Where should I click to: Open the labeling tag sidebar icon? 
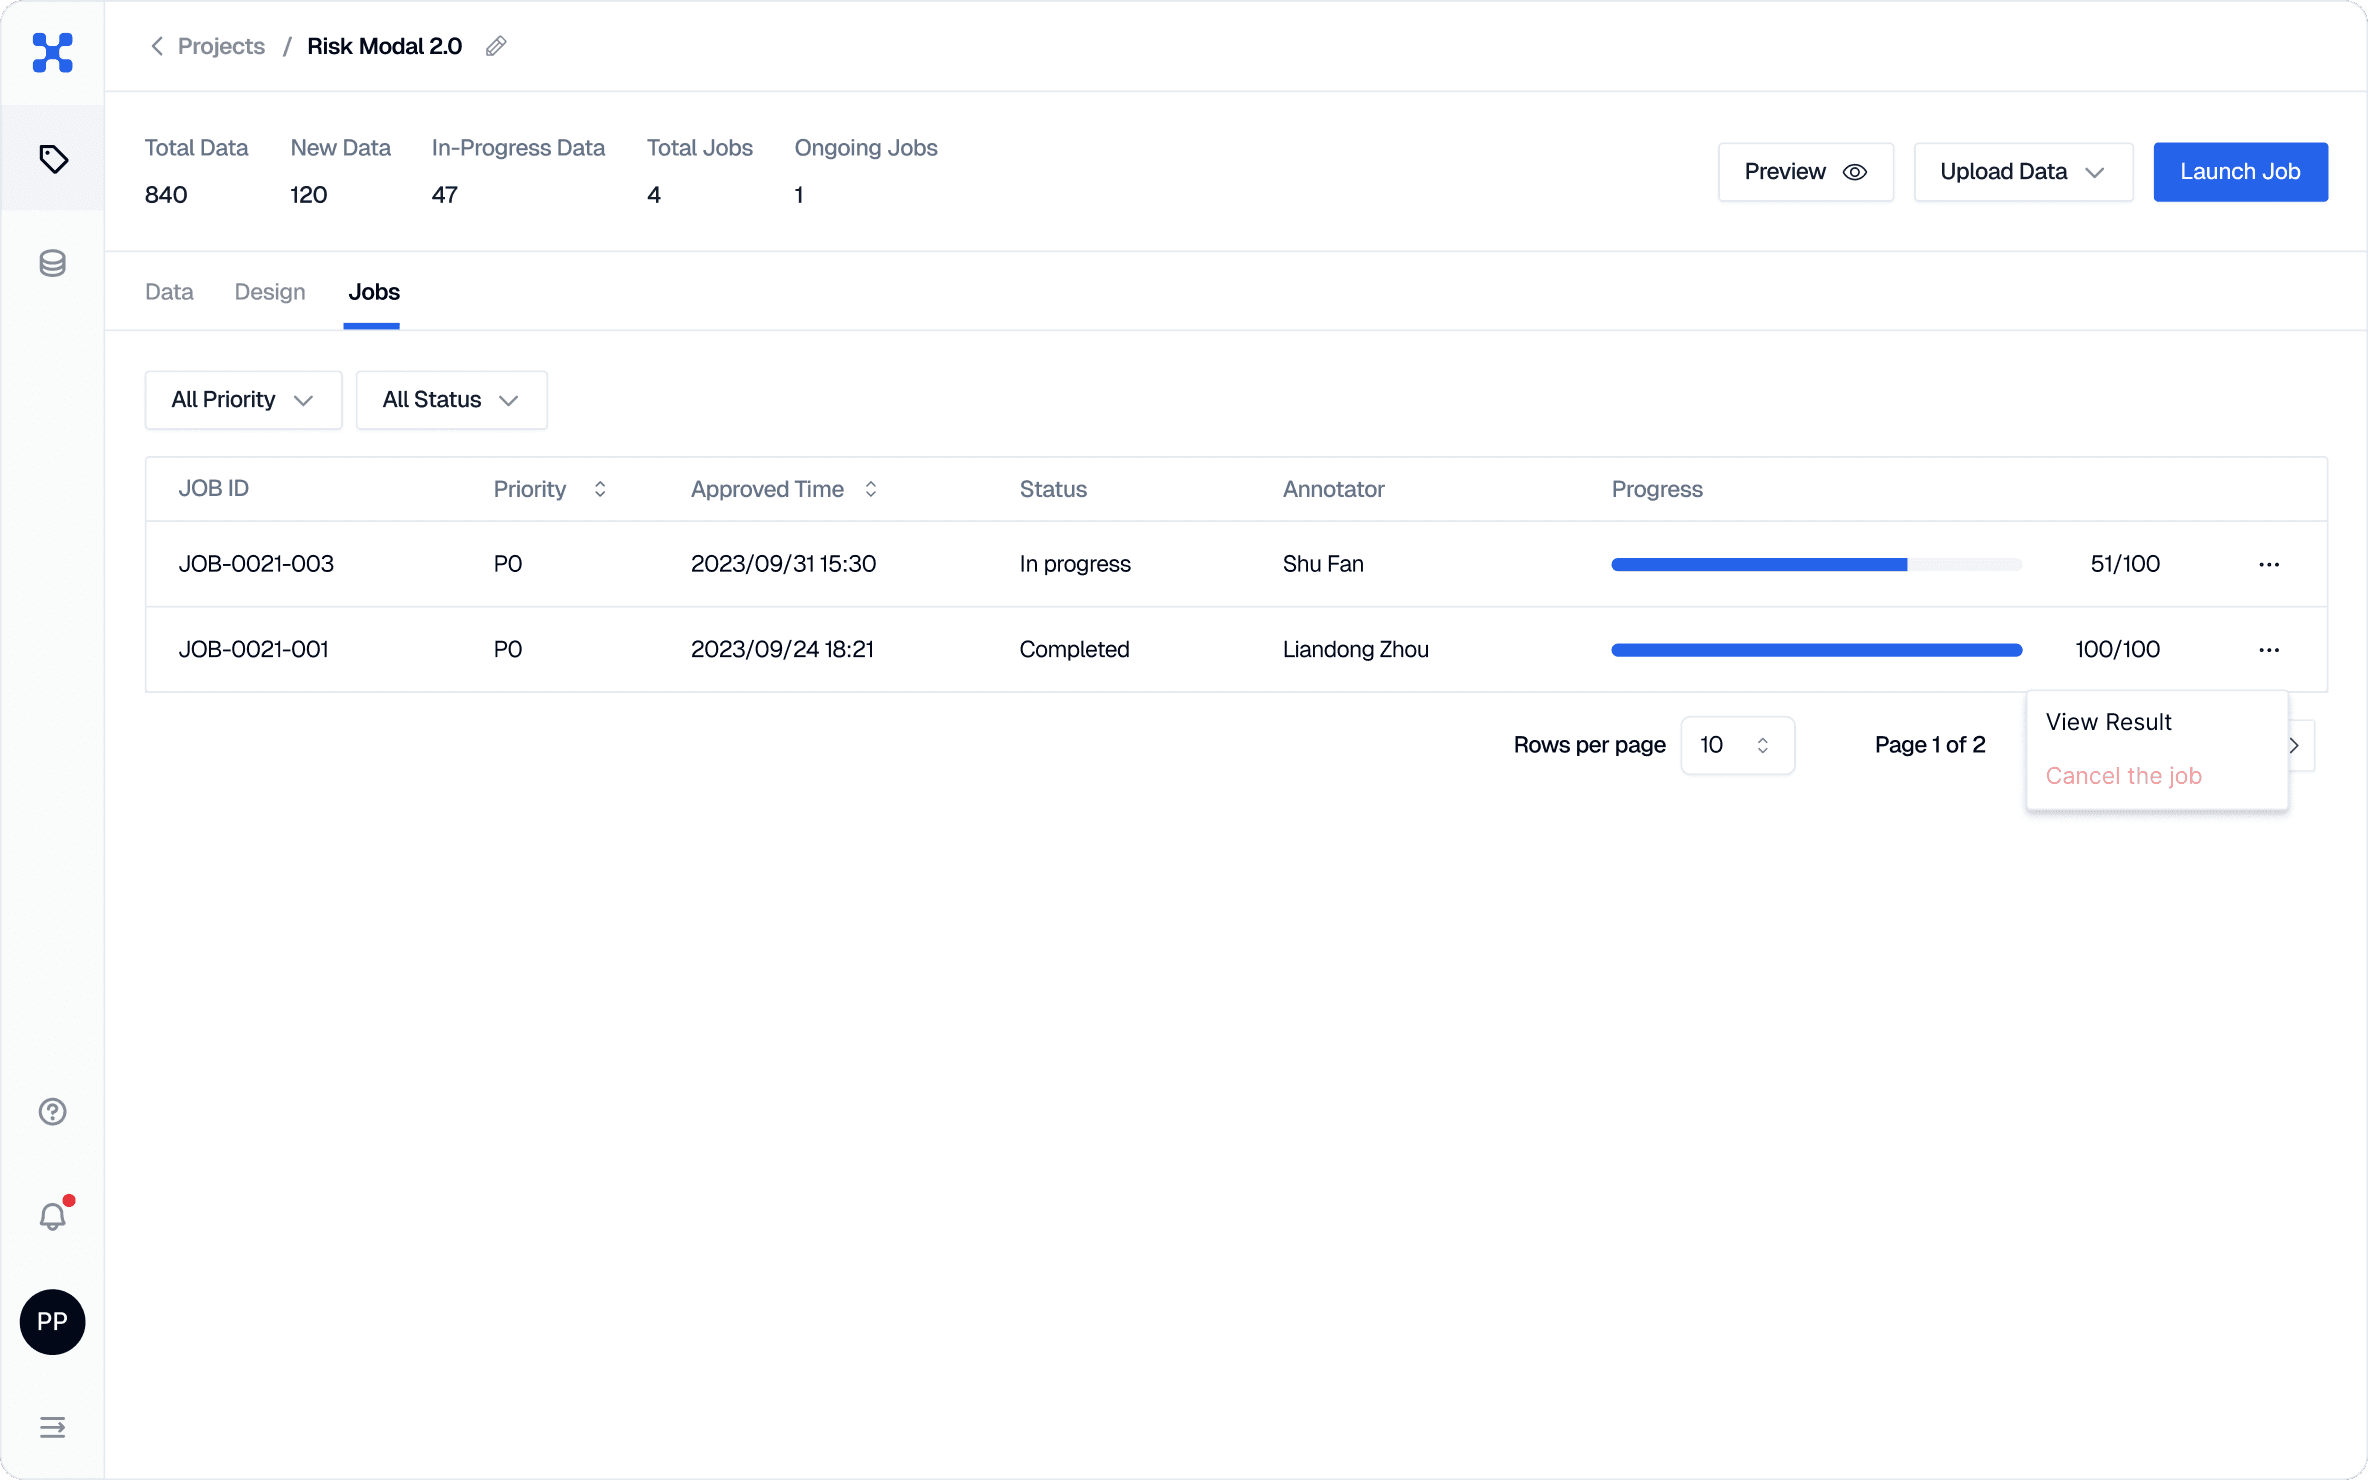point(53,158)
